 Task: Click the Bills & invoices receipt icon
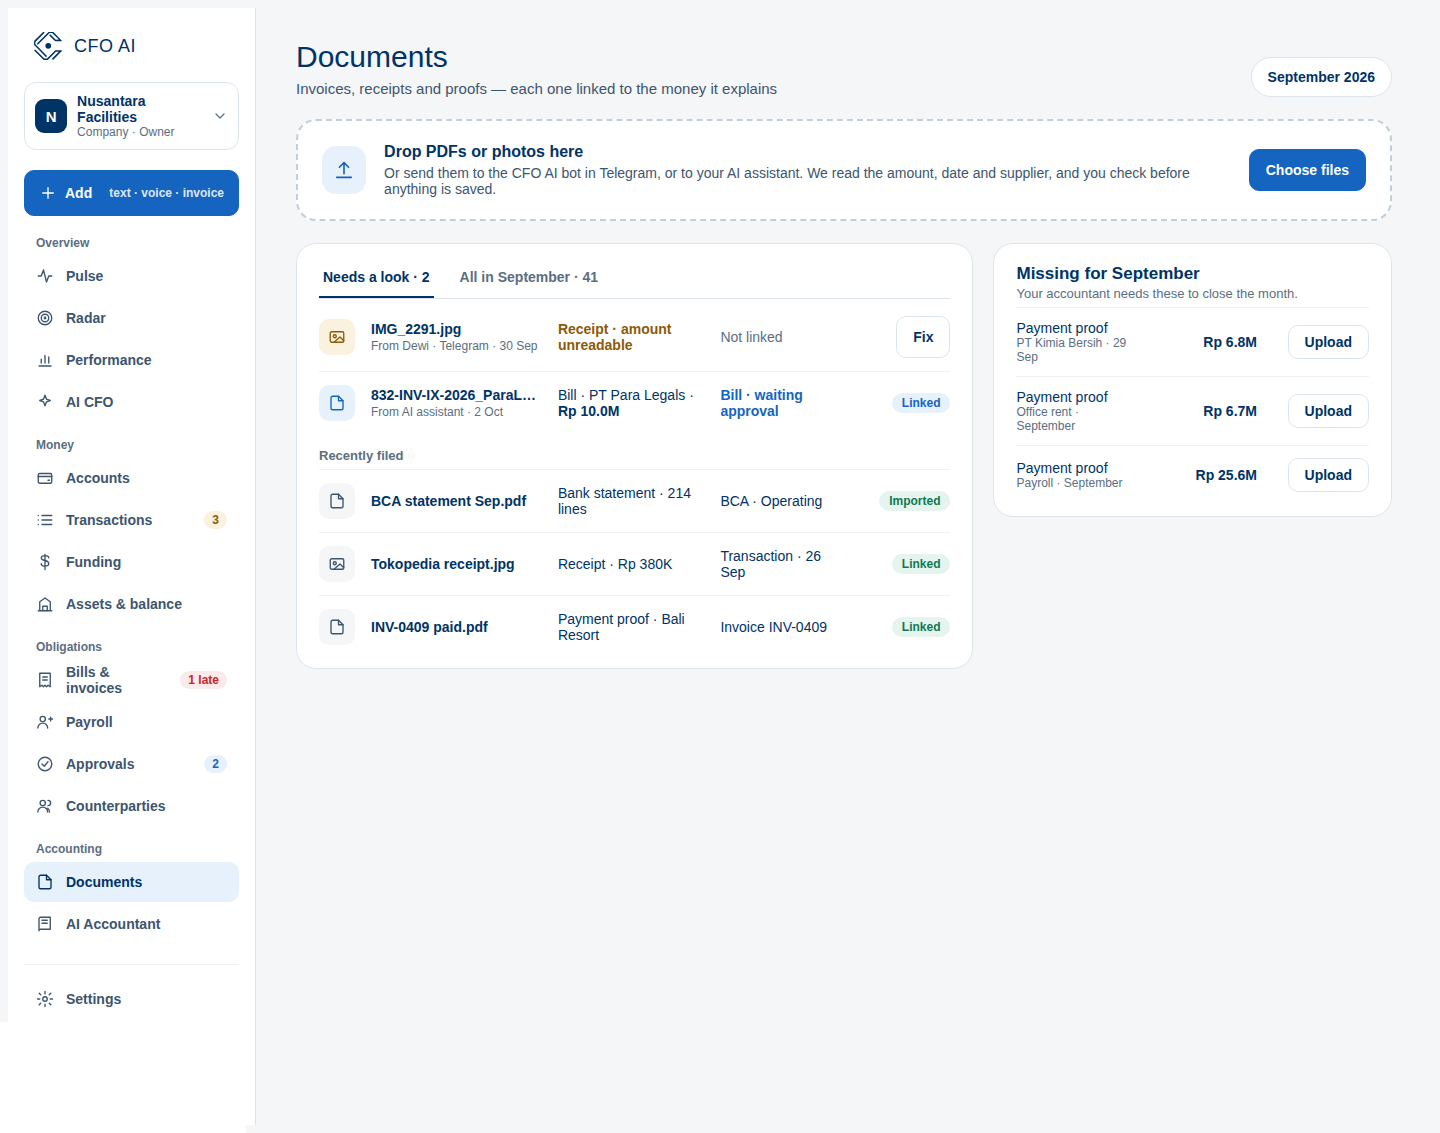(x=45, y=680)
